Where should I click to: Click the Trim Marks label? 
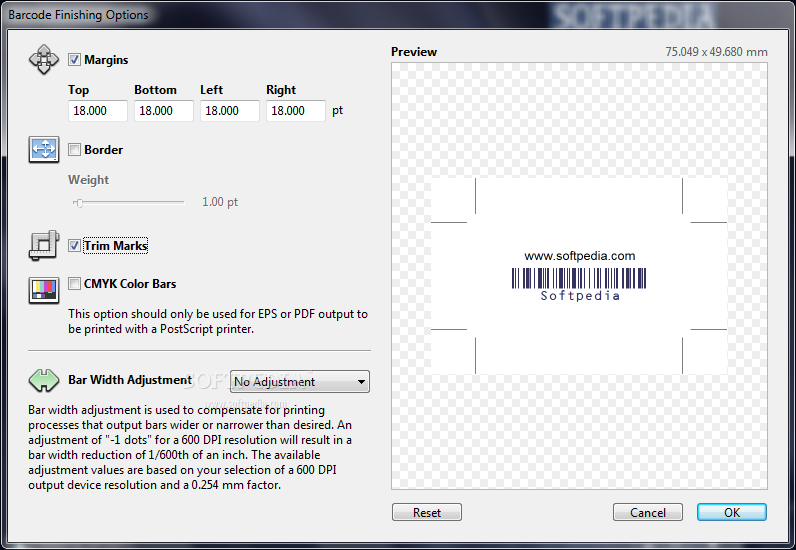(116, 246)
